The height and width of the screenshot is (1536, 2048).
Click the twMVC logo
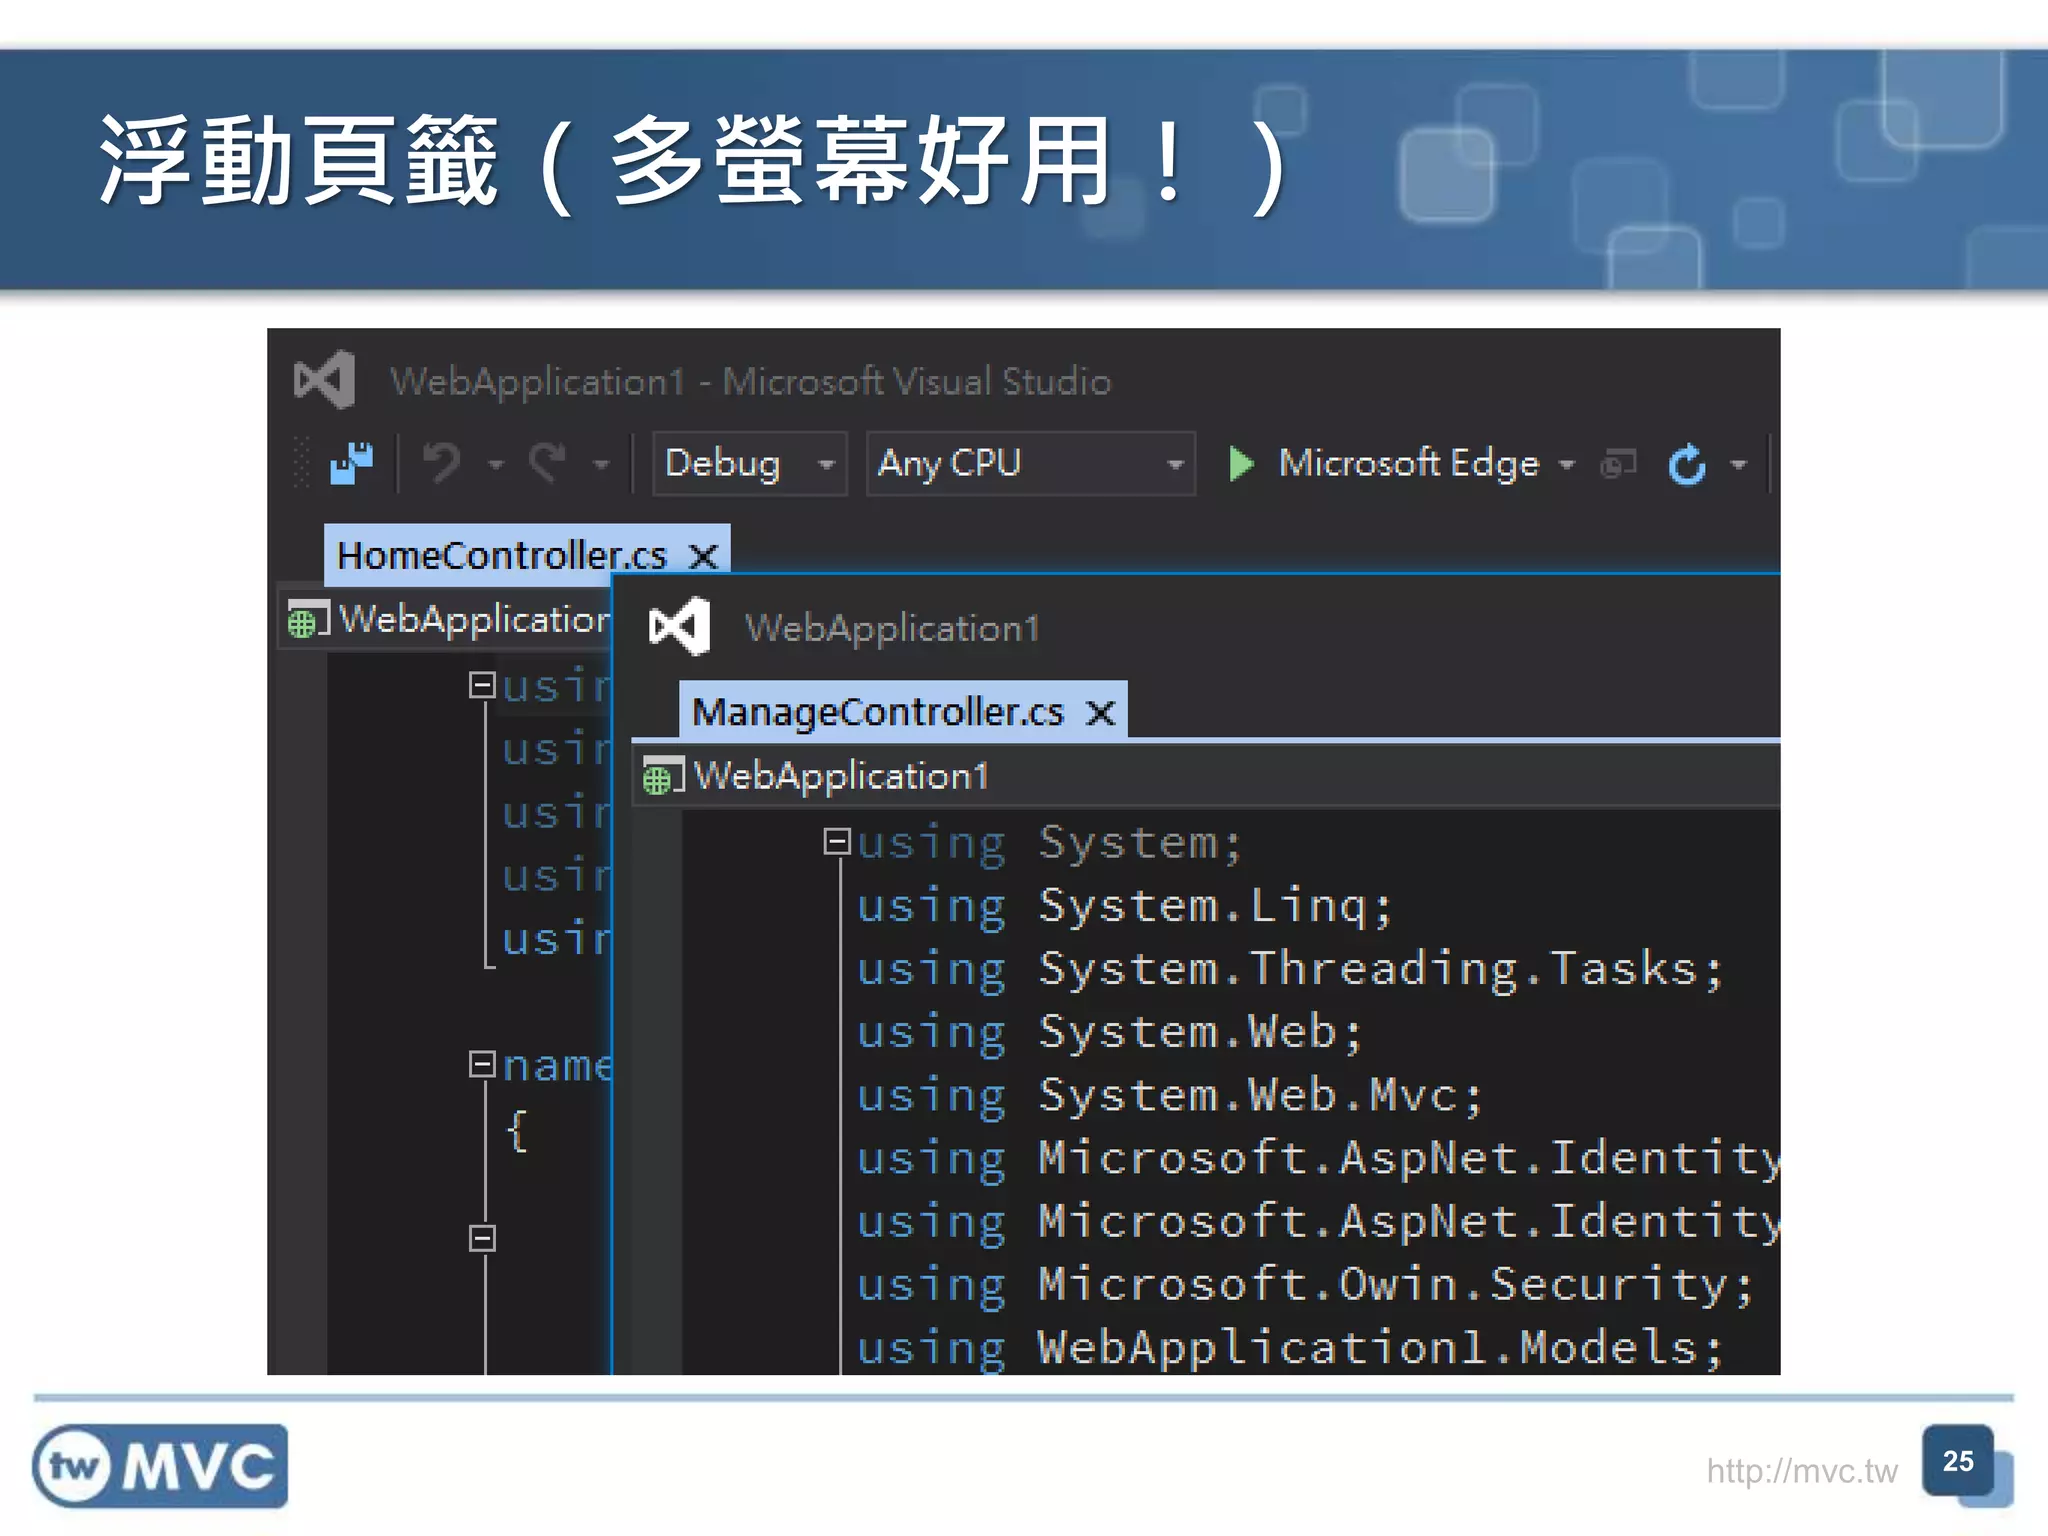pos(160,1466)
